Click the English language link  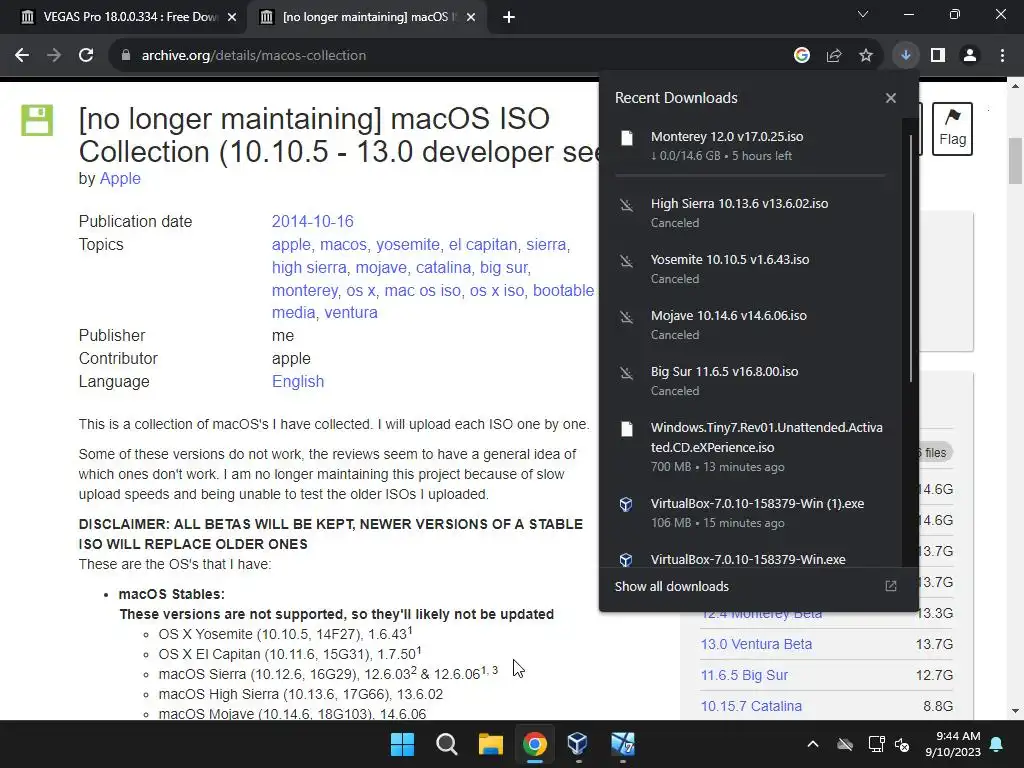coord(298,381)
